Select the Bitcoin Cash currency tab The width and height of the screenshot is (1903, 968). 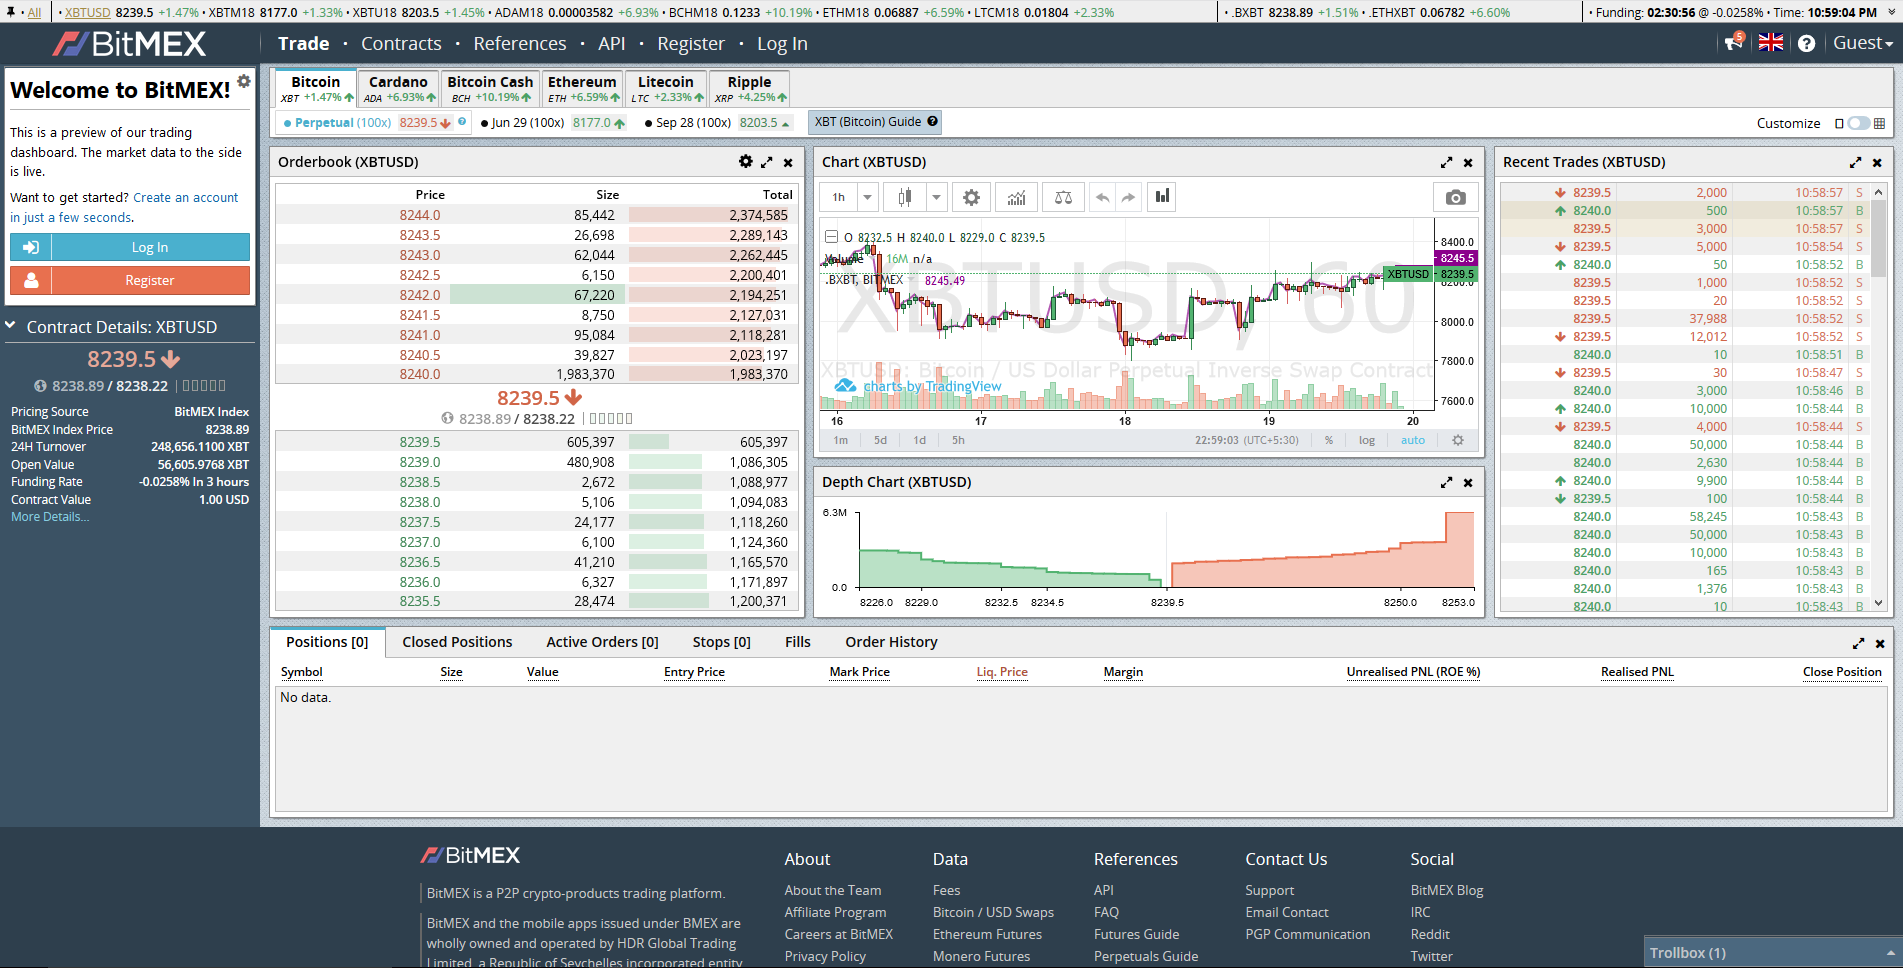(x=490, y=88)
